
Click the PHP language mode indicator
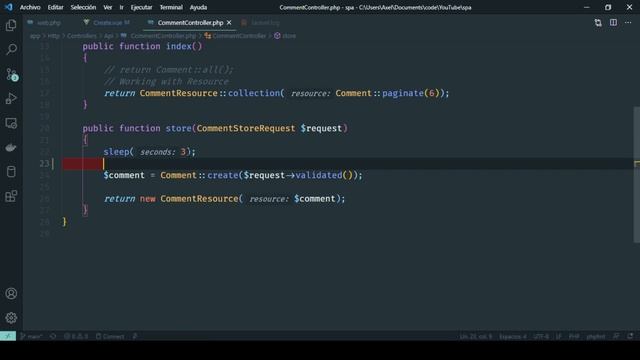pyautogui.click(x=574, y=337)
